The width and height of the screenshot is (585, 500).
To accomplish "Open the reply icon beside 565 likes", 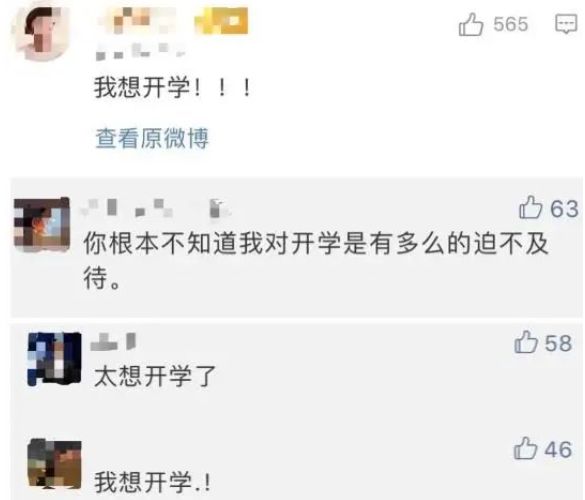I will pos(566,24).
